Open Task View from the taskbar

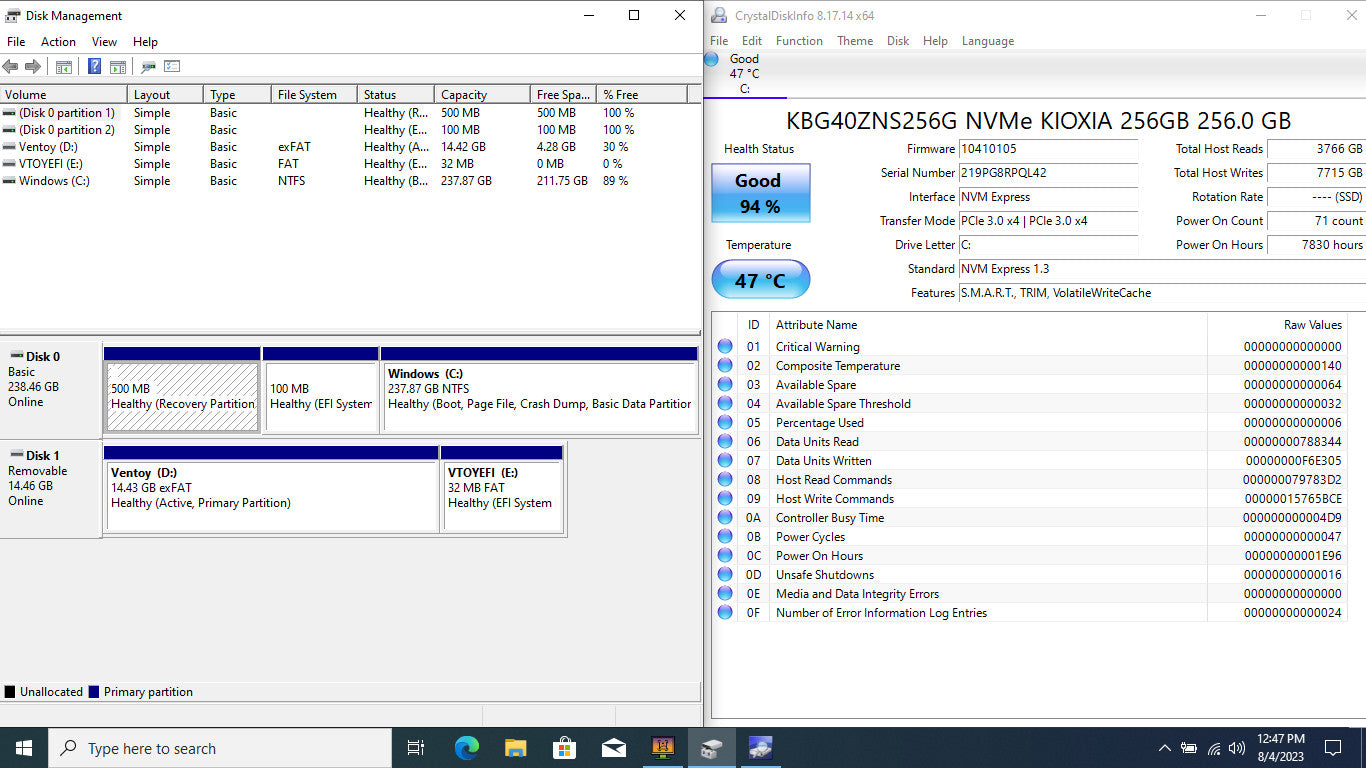click(x=416, y=748)
